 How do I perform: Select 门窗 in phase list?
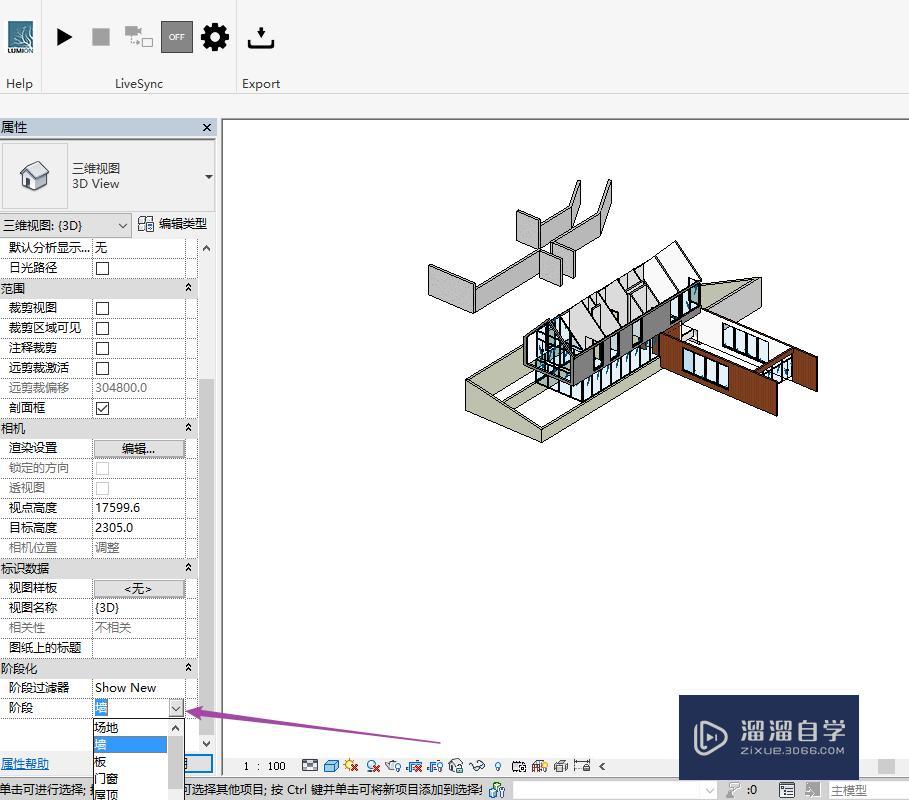[130, 778]
